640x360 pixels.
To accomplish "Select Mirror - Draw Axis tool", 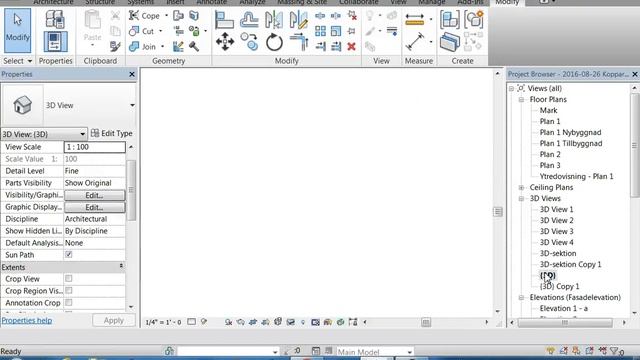I will [x=298, y=20].
